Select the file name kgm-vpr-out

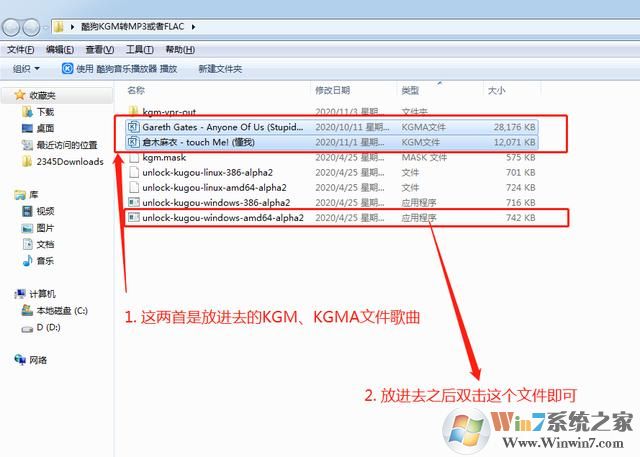click(x=169, y=111)
